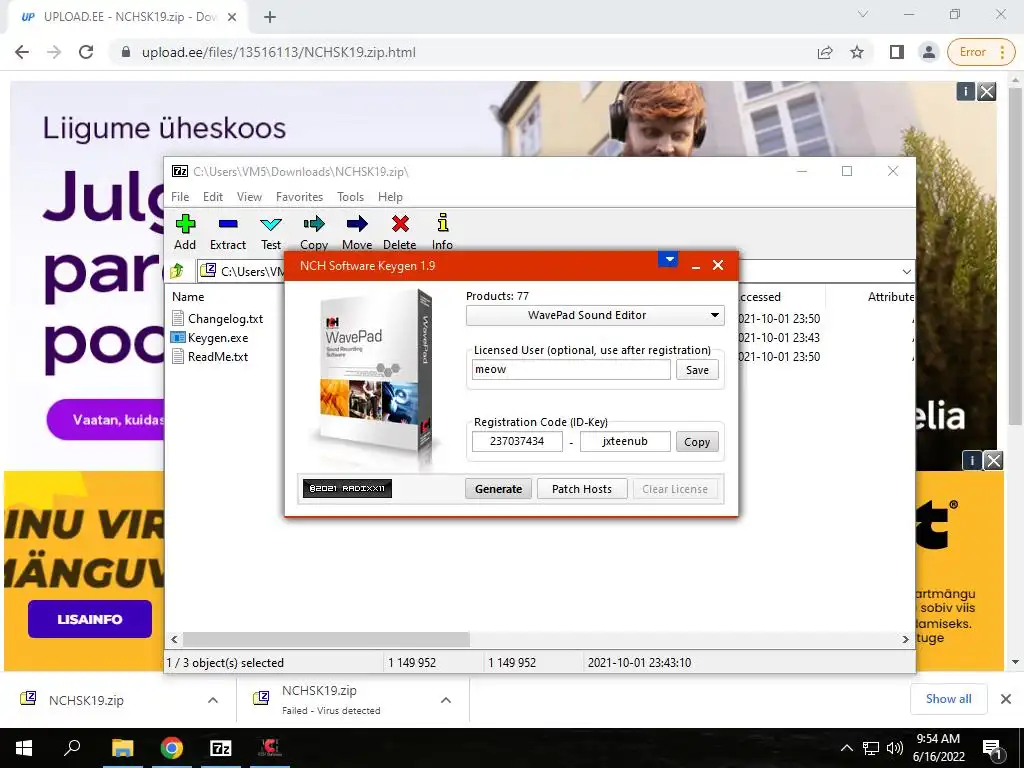
Task: Click the LISAINFO ad button
Action: click(x=89, y=619)
